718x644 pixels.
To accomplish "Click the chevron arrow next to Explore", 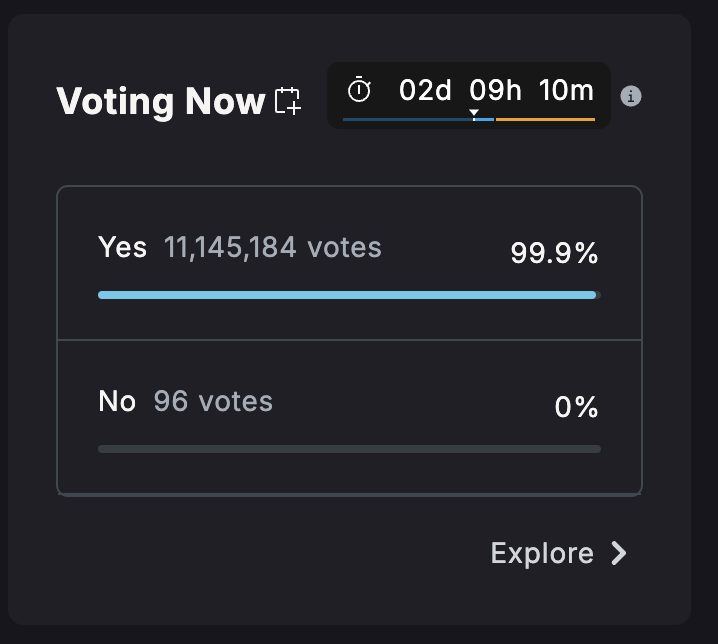I will (619, 553).
